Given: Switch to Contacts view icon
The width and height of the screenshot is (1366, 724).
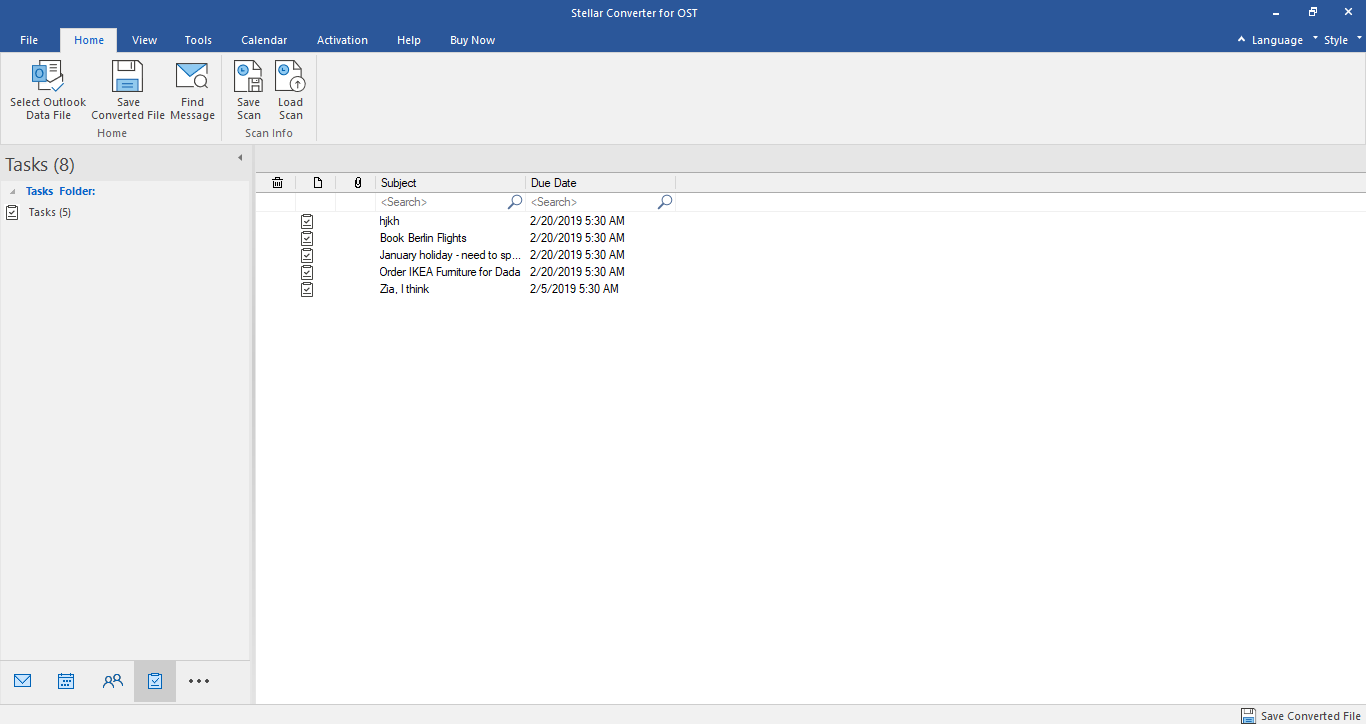Looking at the screenshot, I should pos(113,681).
